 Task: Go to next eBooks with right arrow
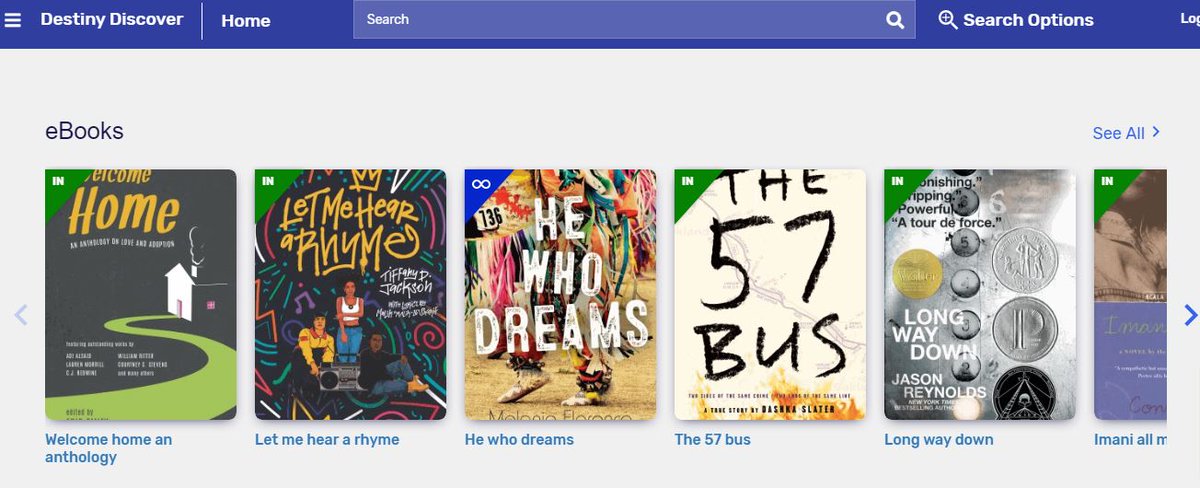point(1190,315)
